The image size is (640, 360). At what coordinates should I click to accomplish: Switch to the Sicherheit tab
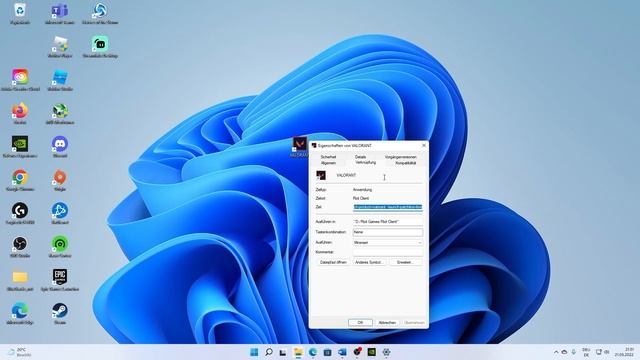pyautogui.click(x=328, y=157)
